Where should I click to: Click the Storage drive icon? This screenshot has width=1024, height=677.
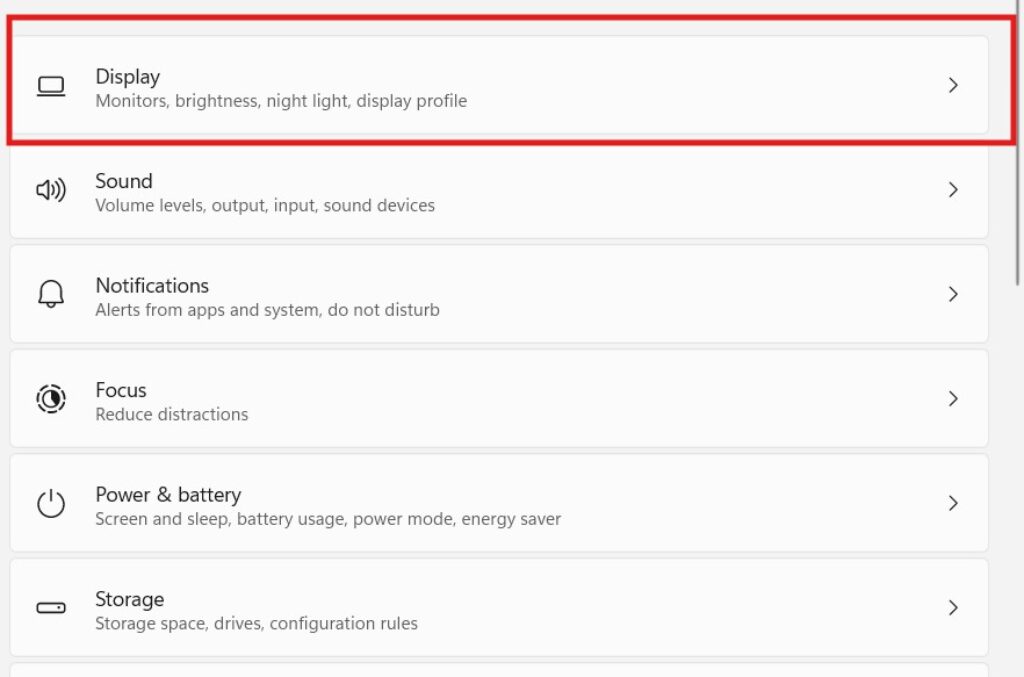click(50, 607)
